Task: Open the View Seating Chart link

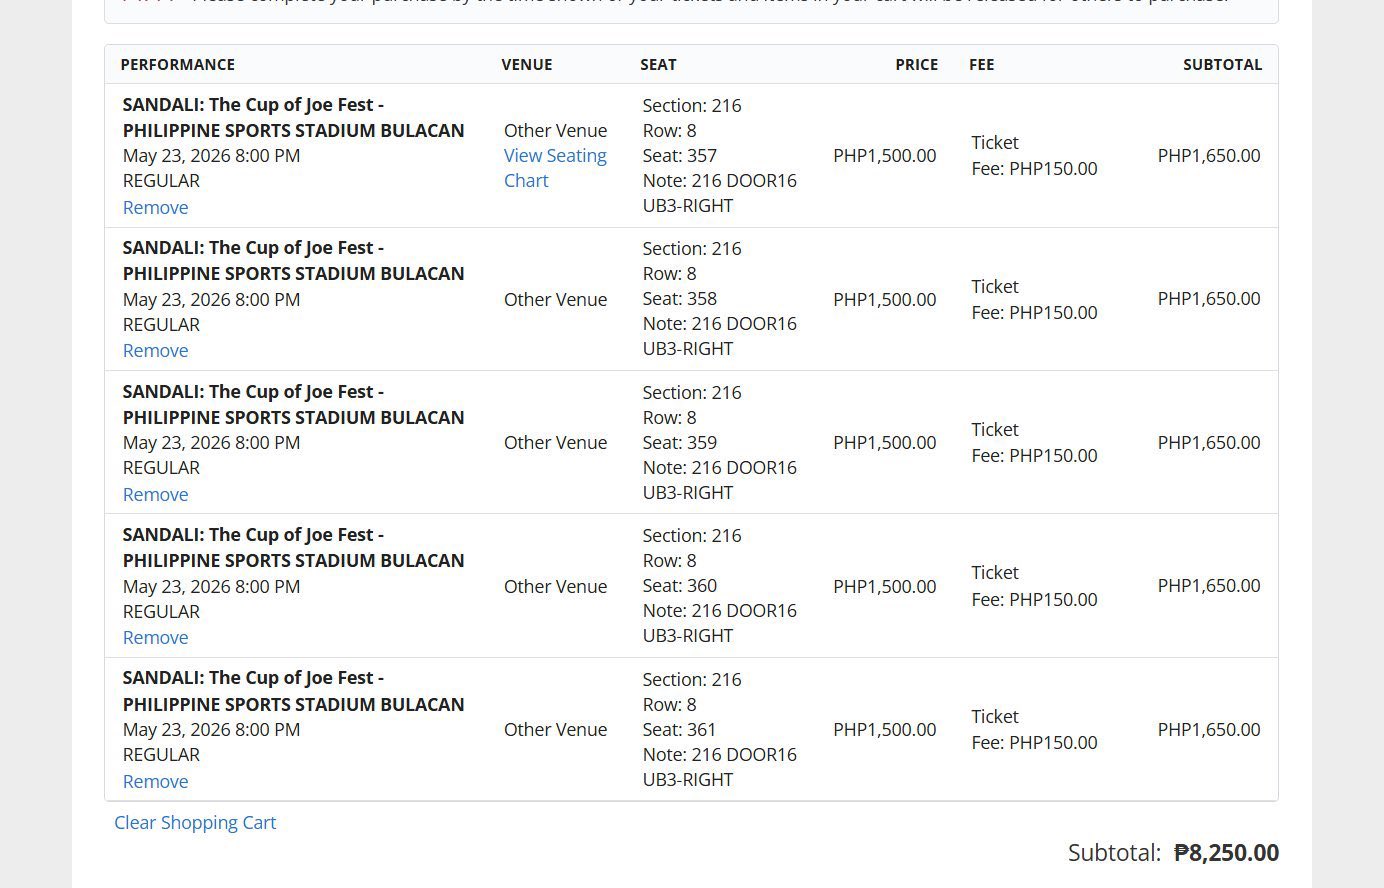Action: coord(555,168)
